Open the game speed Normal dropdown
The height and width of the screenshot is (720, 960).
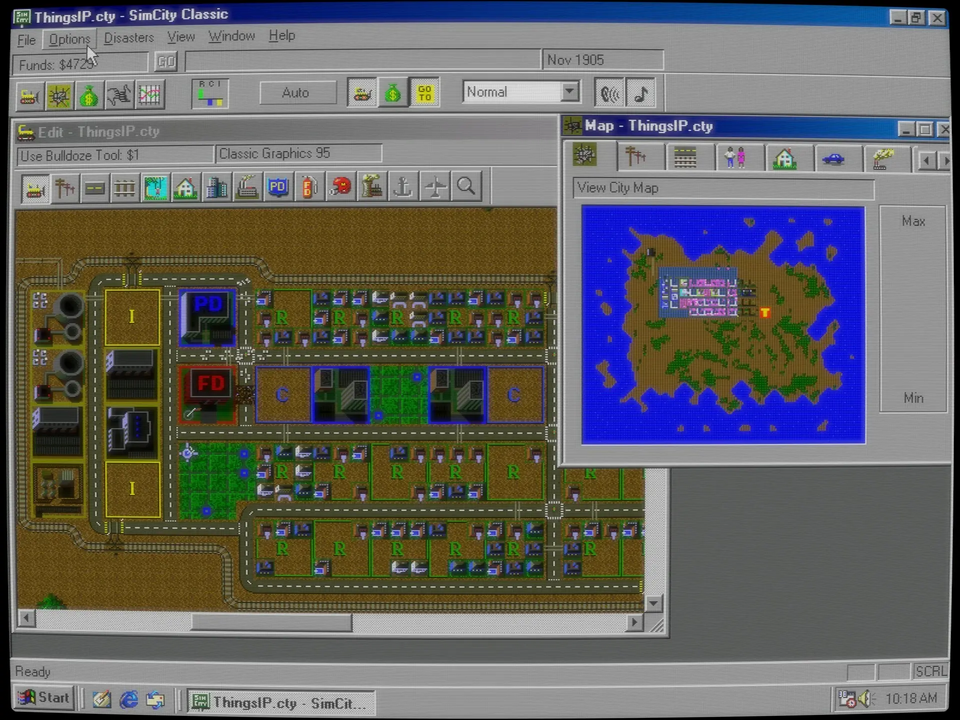[x=569, y=92]
